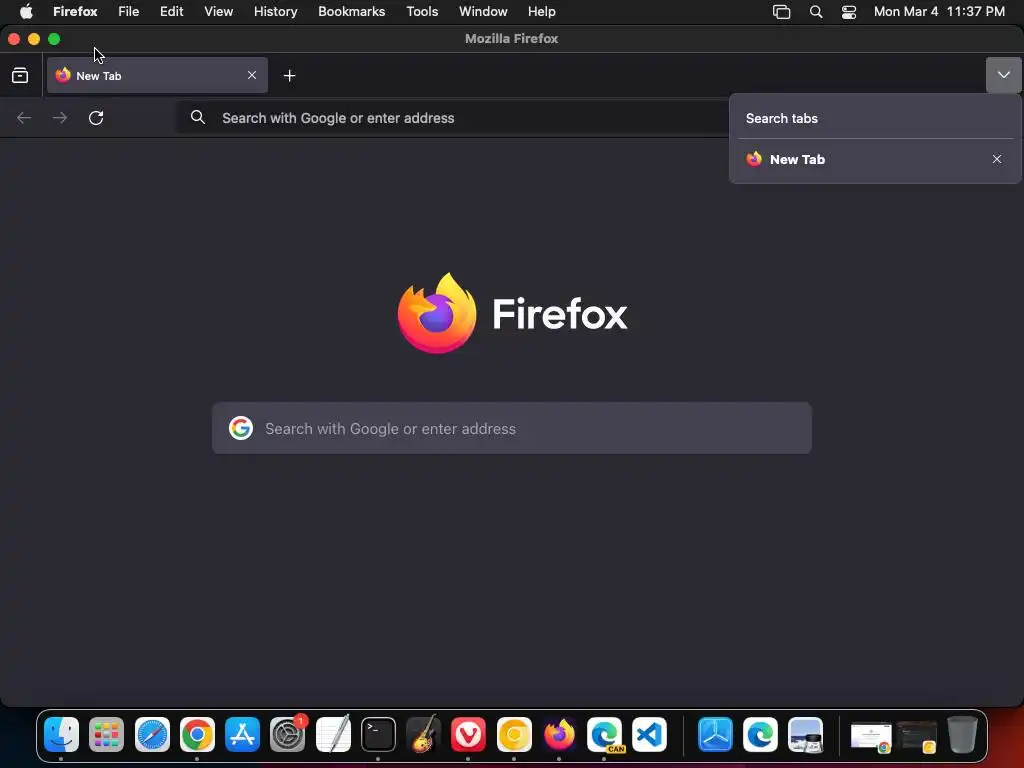This screenshot has width=1024, height=768.
Task: Open the Trash in the Dock
Action: point(962,735)
